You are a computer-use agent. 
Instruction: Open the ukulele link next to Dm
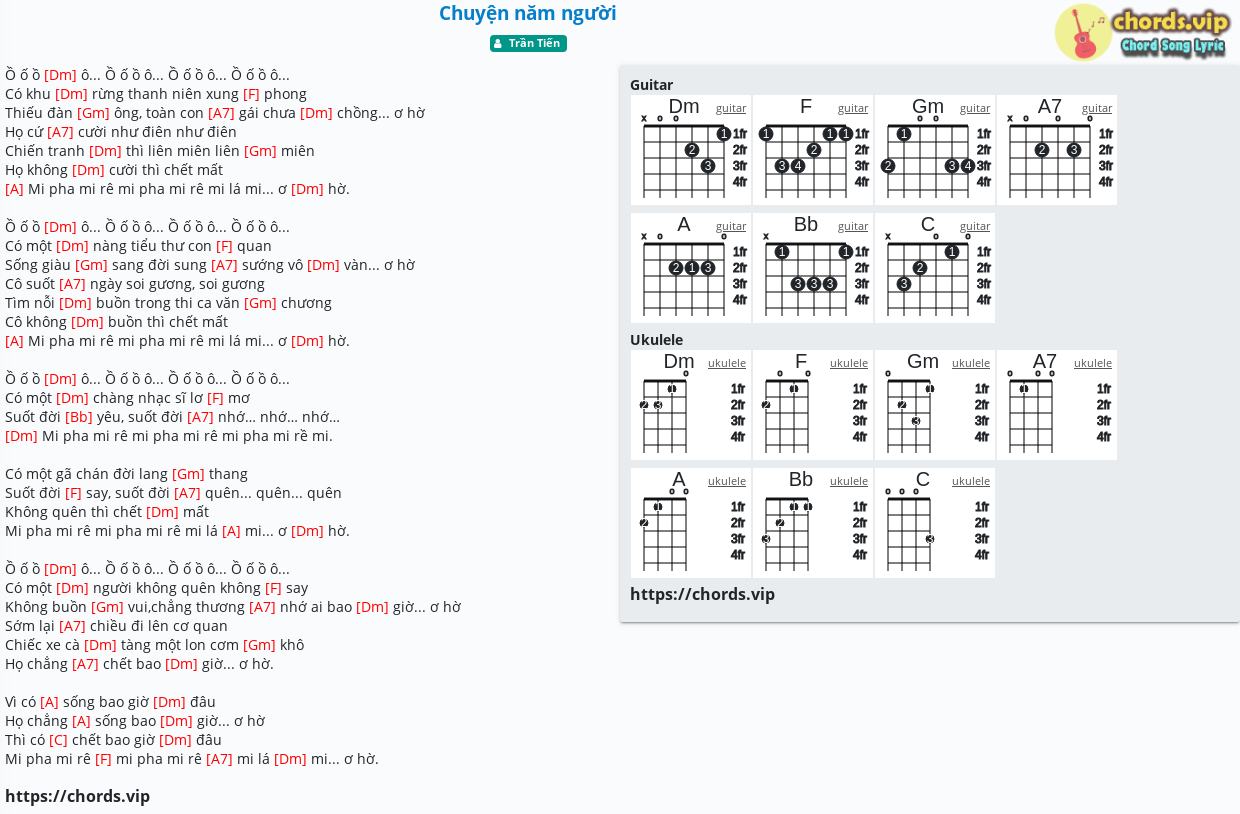coord(727,363)
